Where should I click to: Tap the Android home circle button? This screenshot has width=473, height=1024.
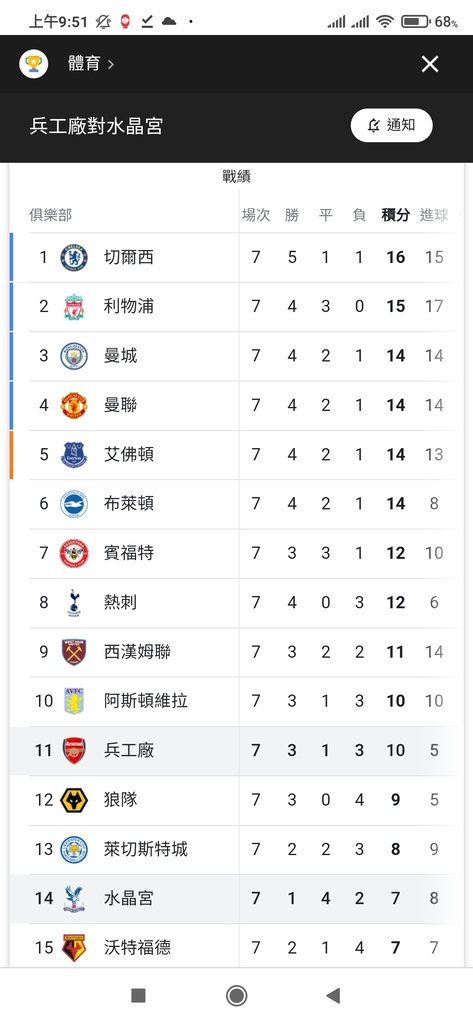(236, 995)
